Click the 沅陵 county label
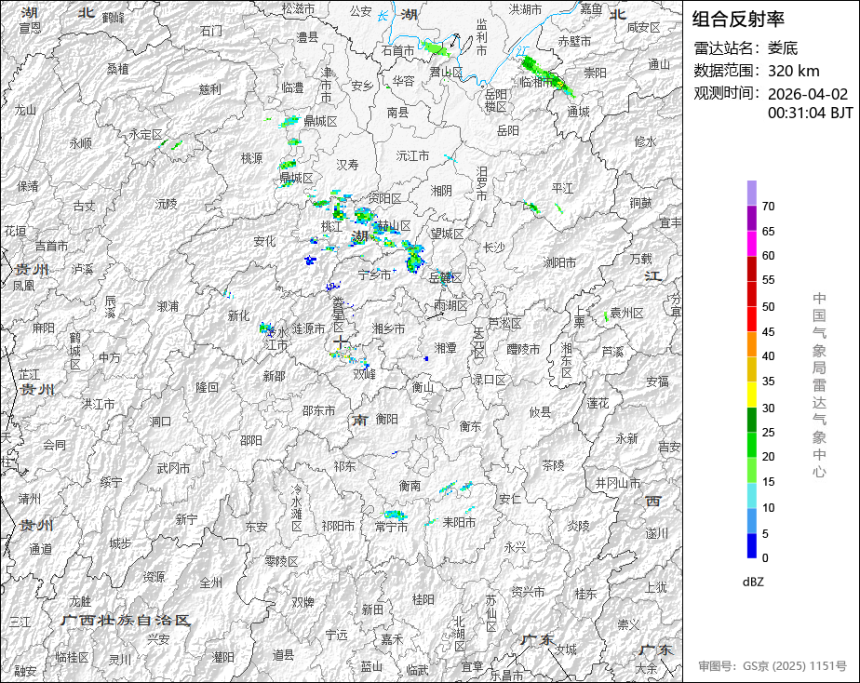 [167, 204]
